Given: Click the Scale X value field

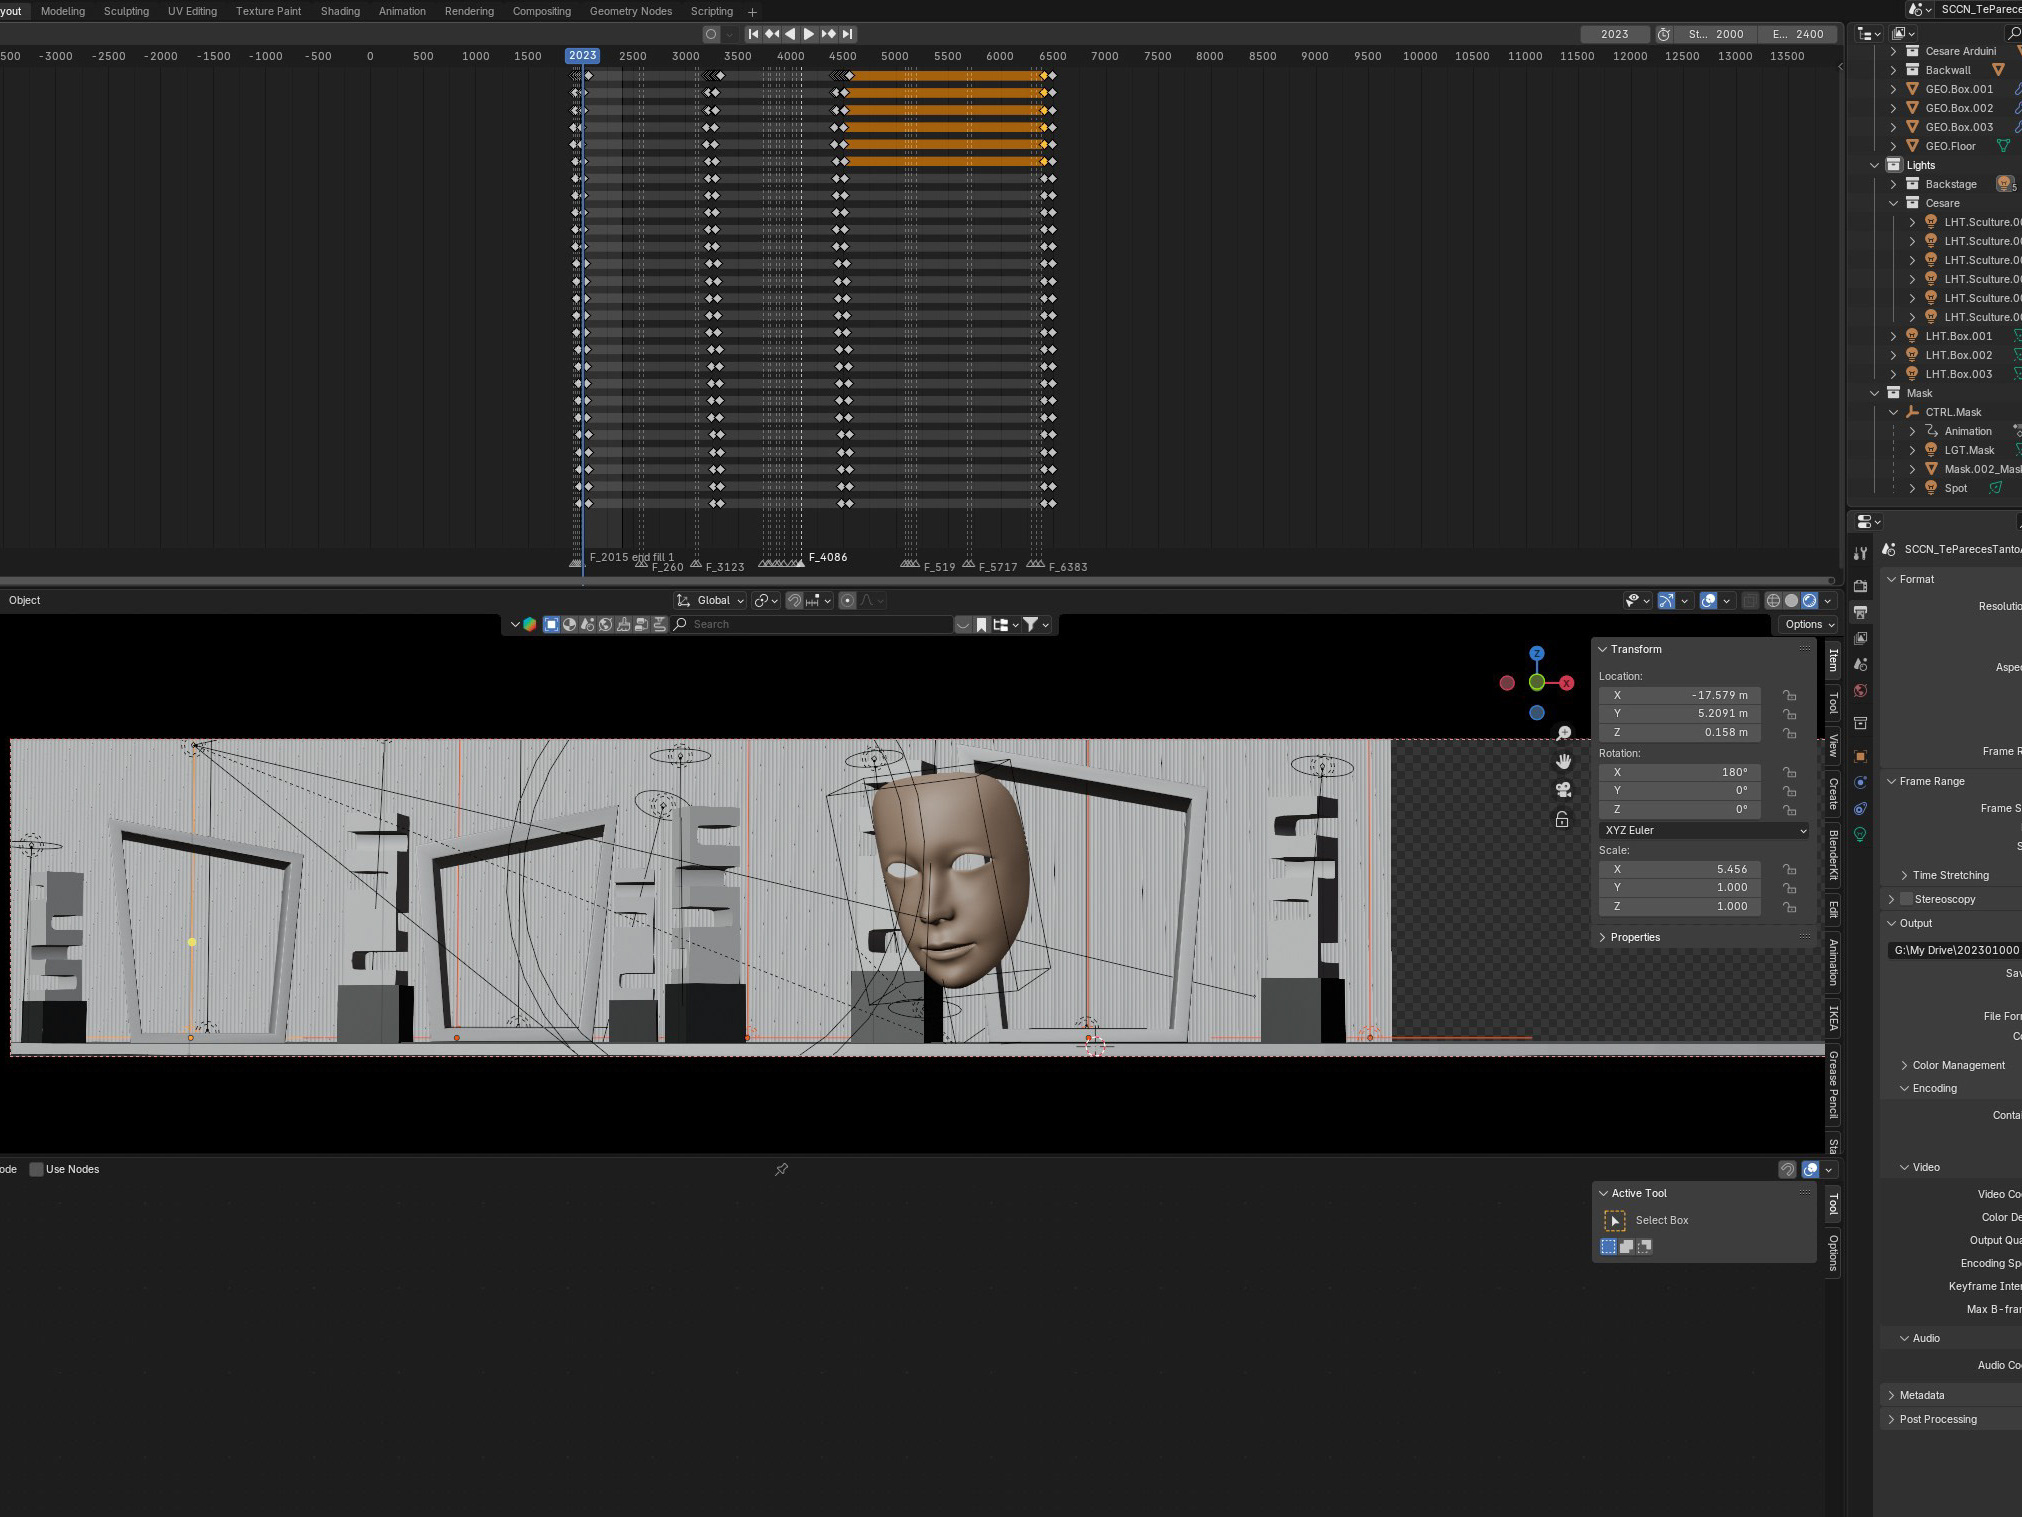Looking at the screenshot, I should tap(1680, 869).
